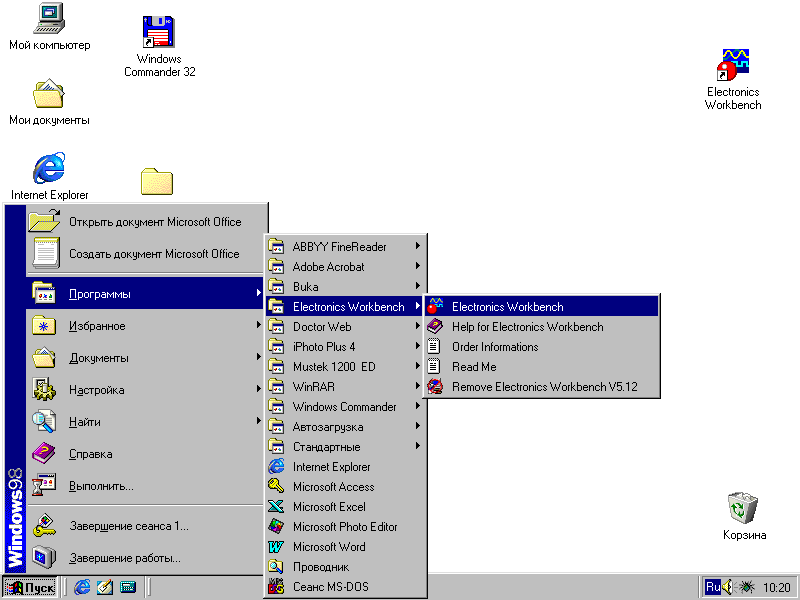Screen dimensions: 800x600
Task: Launch Internet Explorer from quick launch bar
Action: [82, 587]
